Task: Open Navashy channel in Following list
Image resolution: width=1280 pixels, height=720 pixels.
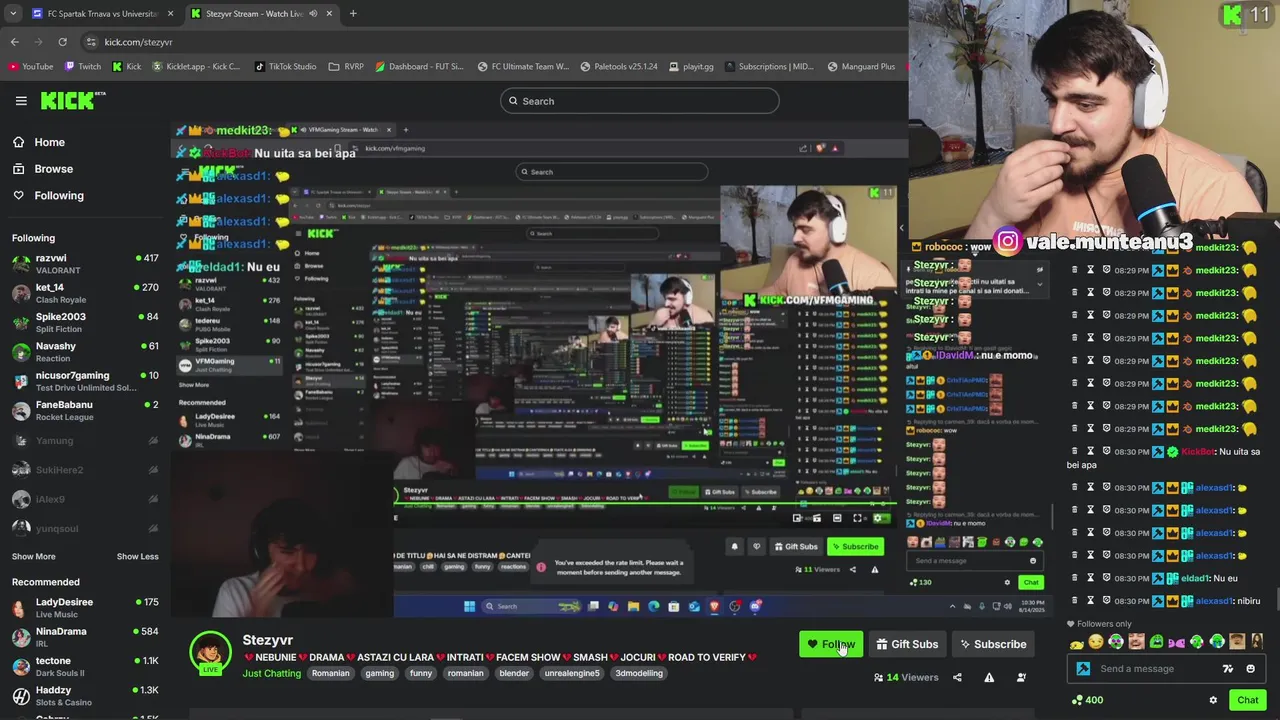Action: pos(85,351)
